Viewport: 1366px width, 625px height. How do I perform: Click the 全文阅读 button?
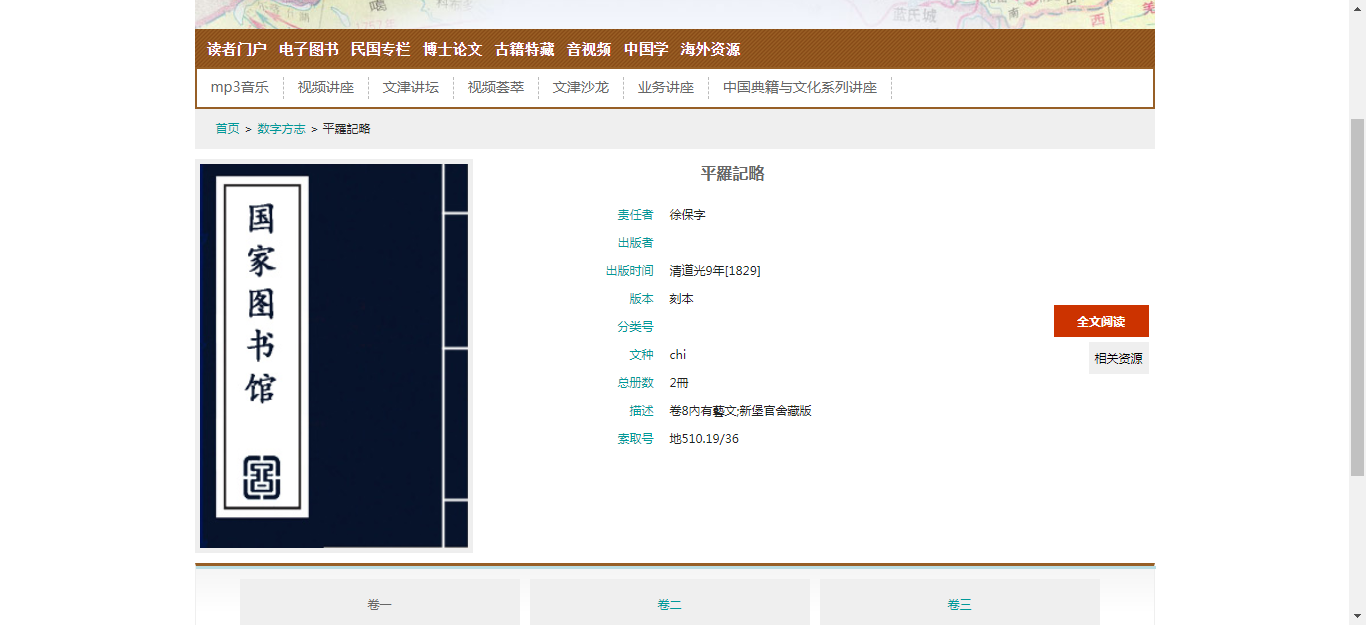(x=1101, y=321)
